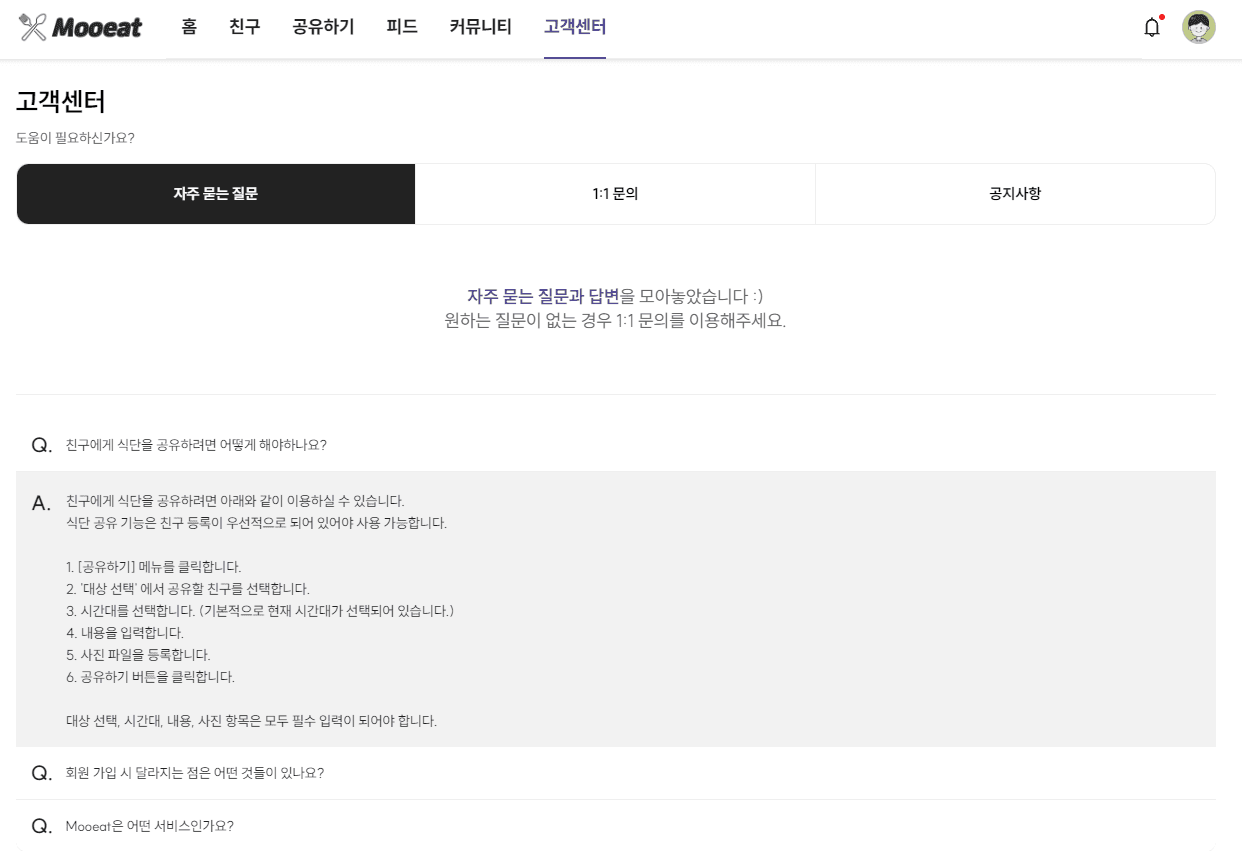Open the profile avatar menu
1242x851 pixels.
(1198, 27)
